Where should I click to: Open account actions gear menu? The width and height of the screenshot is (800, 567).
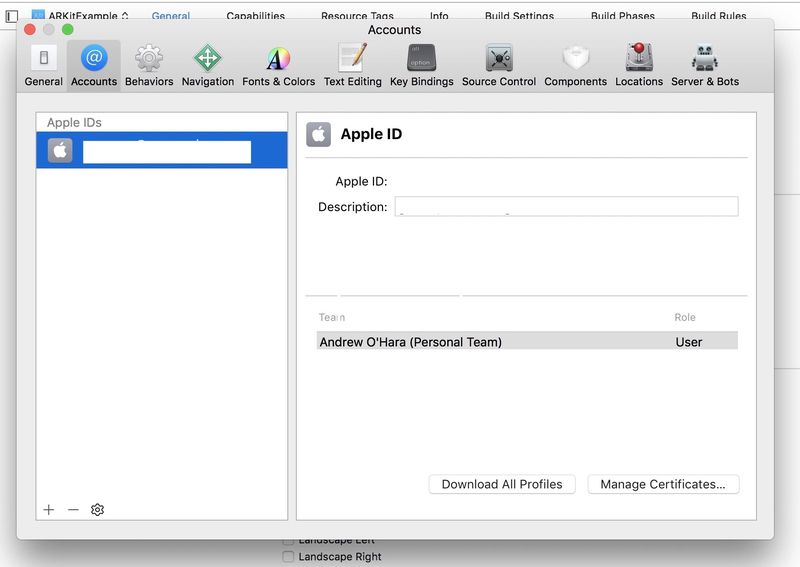pyautogui.click(x=97, y=509)
